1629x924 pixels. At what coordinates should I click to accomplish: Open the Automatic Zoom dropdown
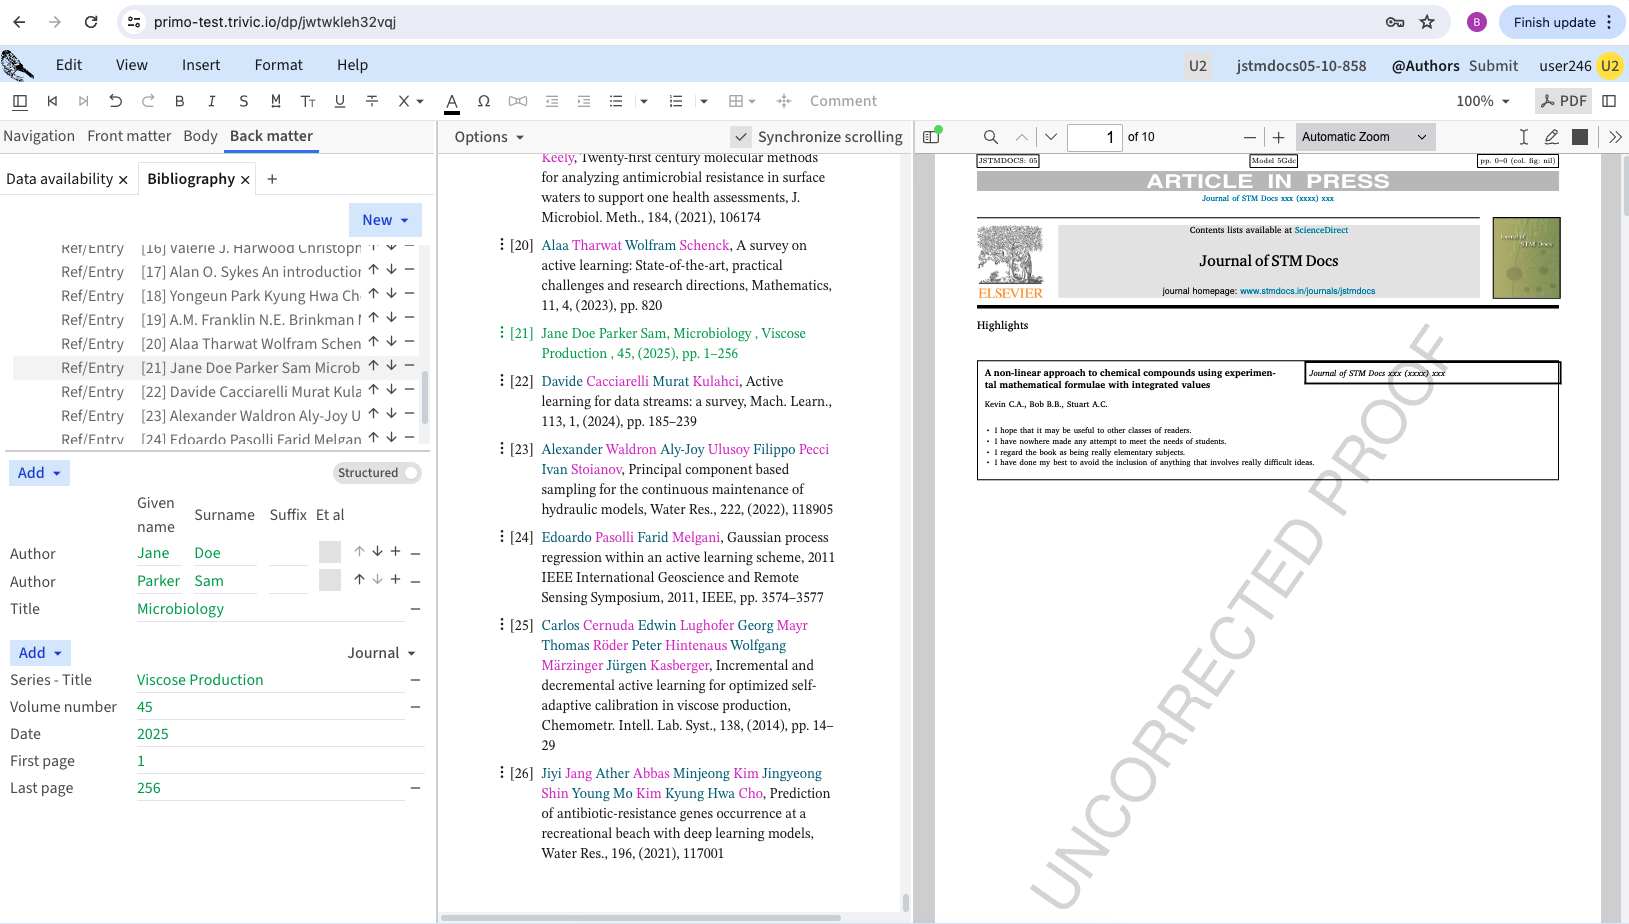1364,137
